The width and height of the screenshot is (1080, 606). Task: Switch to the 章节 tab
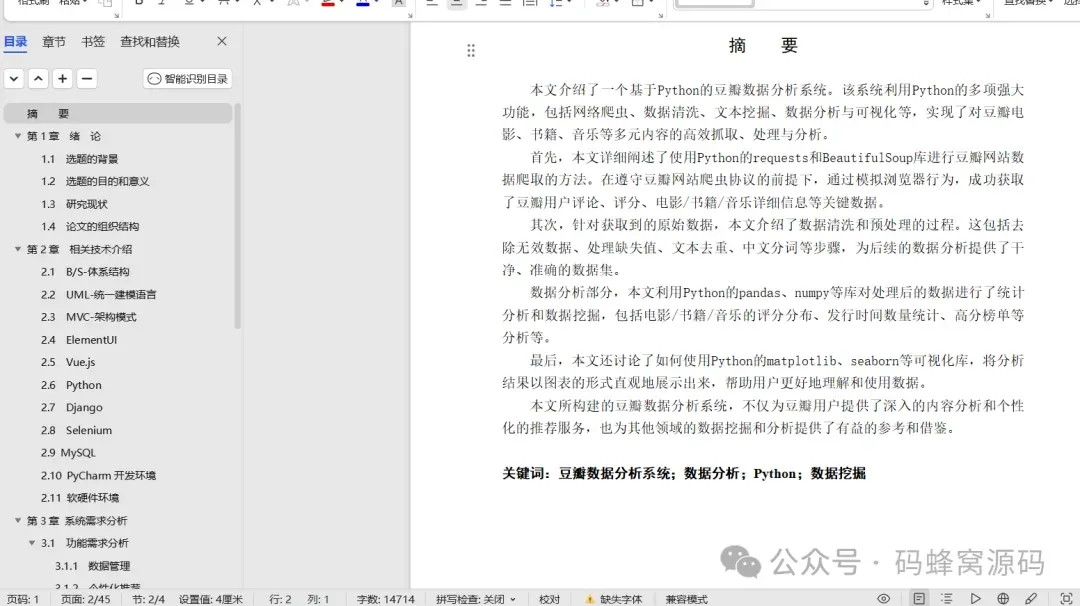tap(54, 41)
